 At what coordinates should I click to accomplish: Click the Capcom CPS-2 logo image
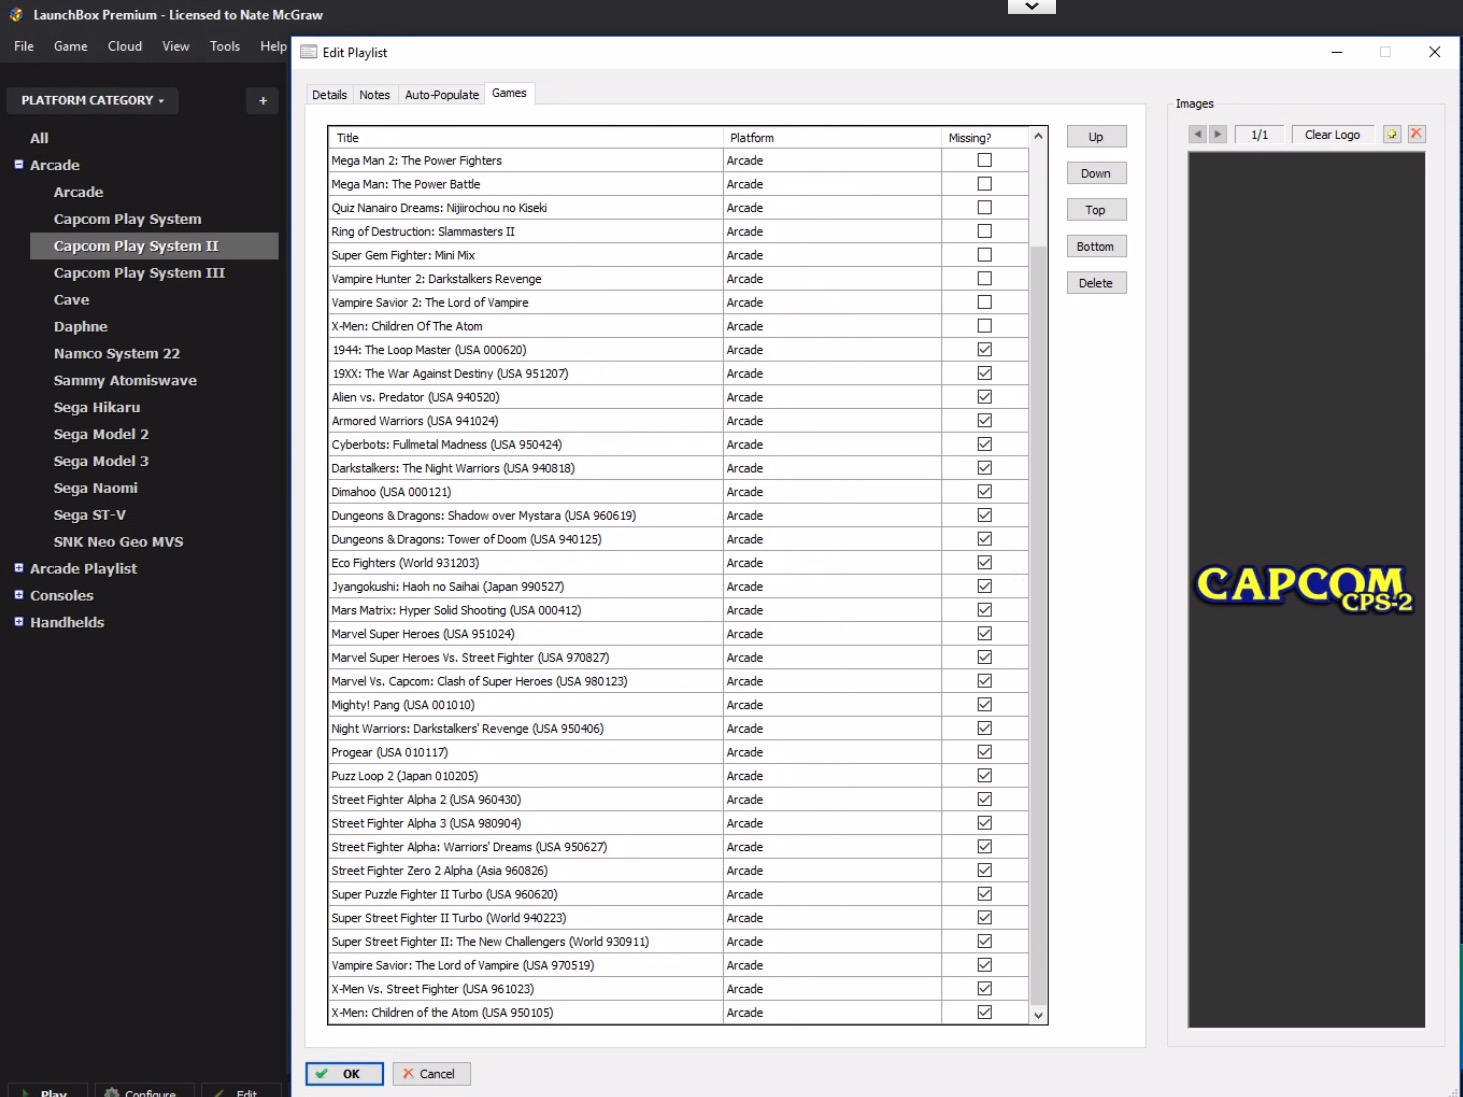coord(1305,587)
